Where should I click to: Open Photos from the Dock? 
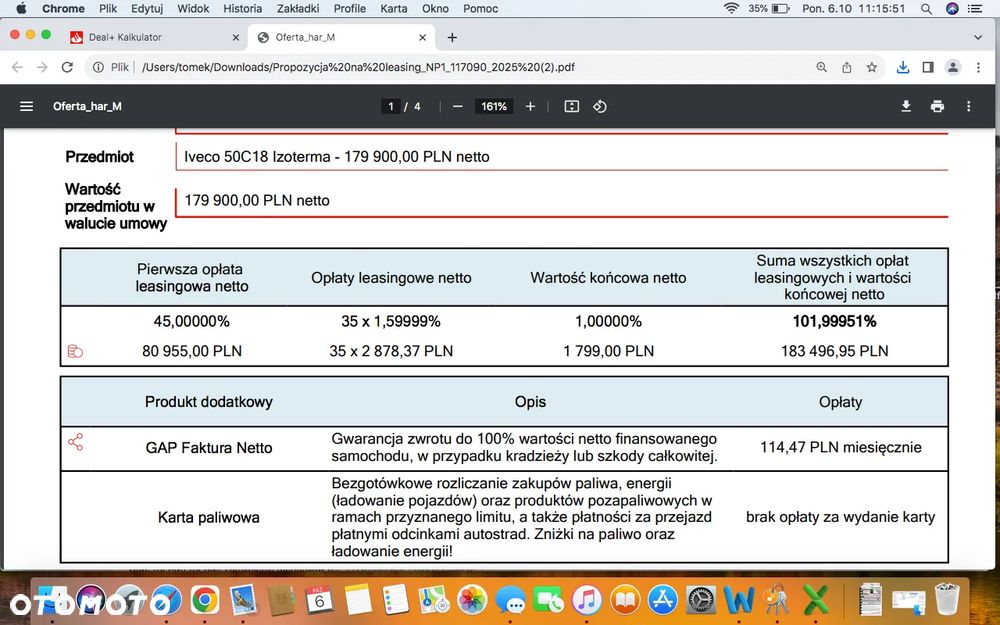pos(473,599)
